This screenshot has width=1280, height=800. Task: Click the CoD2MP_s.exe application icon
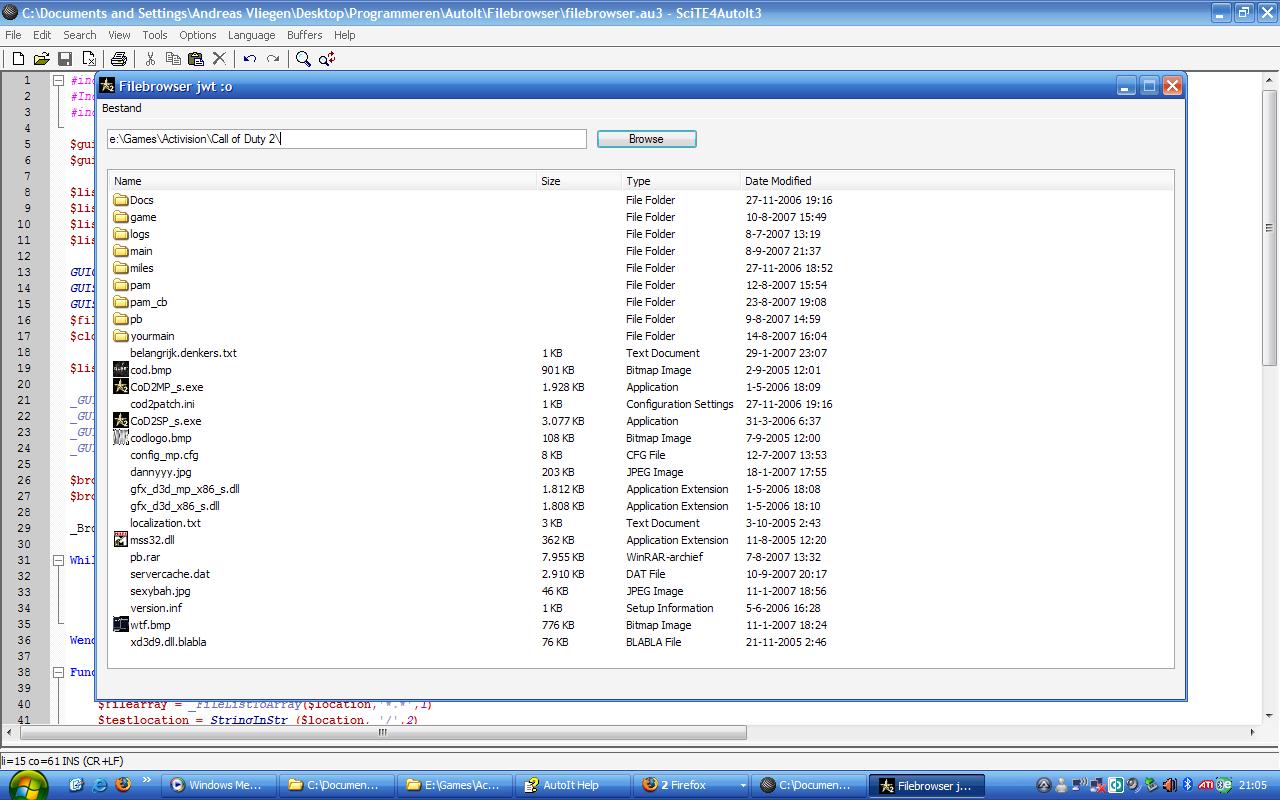(121, 387)
